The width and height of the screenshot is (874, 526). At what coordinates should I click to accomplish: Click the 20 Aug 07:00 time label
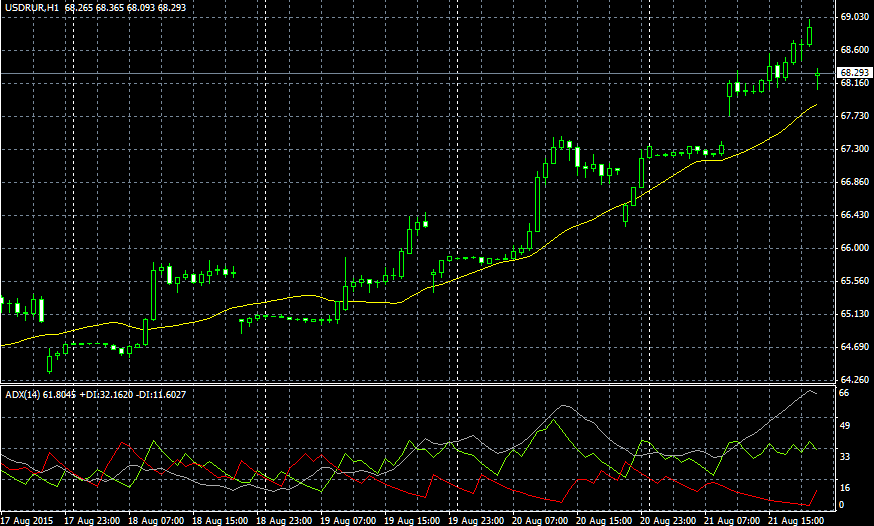click(x=541, y=520)
